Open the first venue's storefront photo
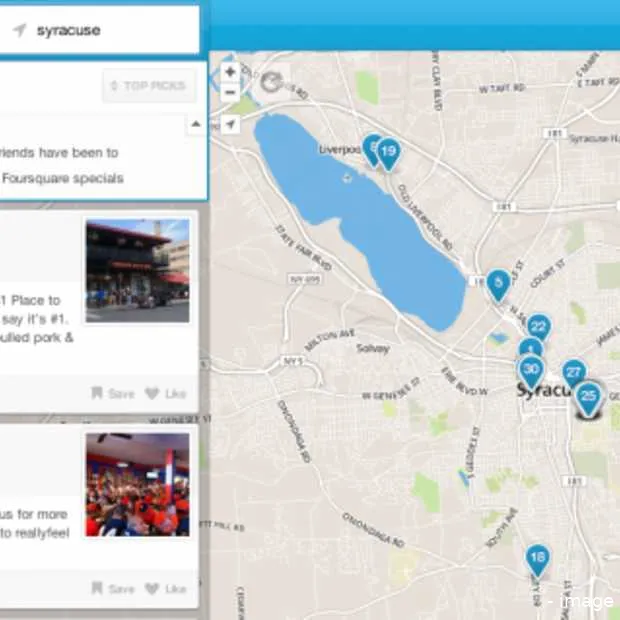 [137, 271]
